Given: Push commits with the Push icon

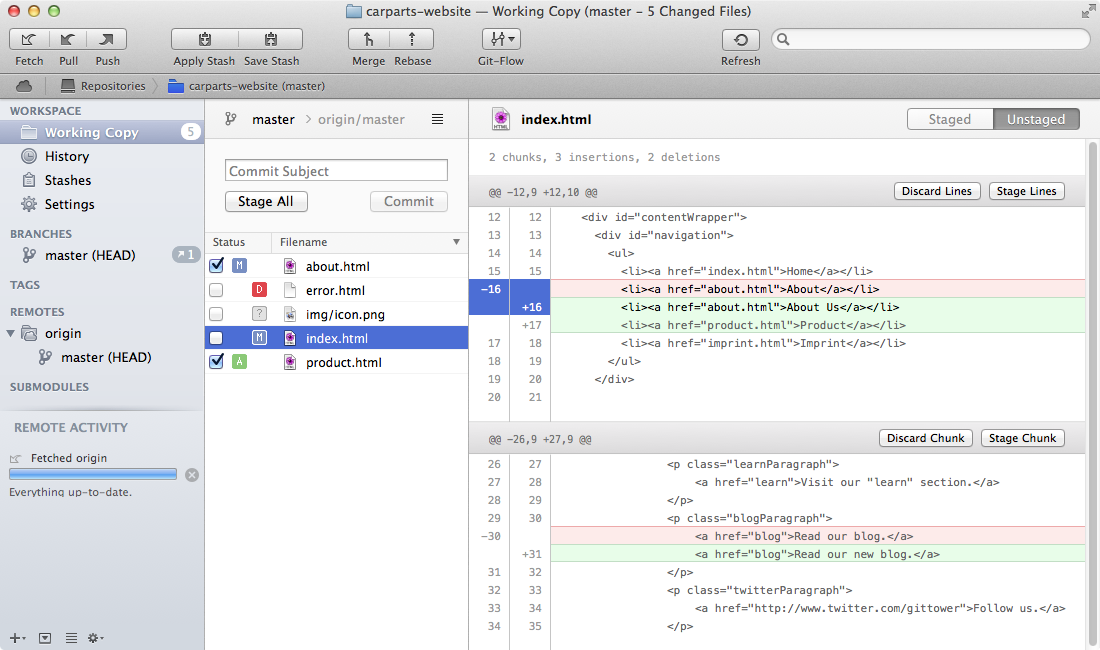Looking at the screenshot, I should pyautogui.click(x=107, y=39).
